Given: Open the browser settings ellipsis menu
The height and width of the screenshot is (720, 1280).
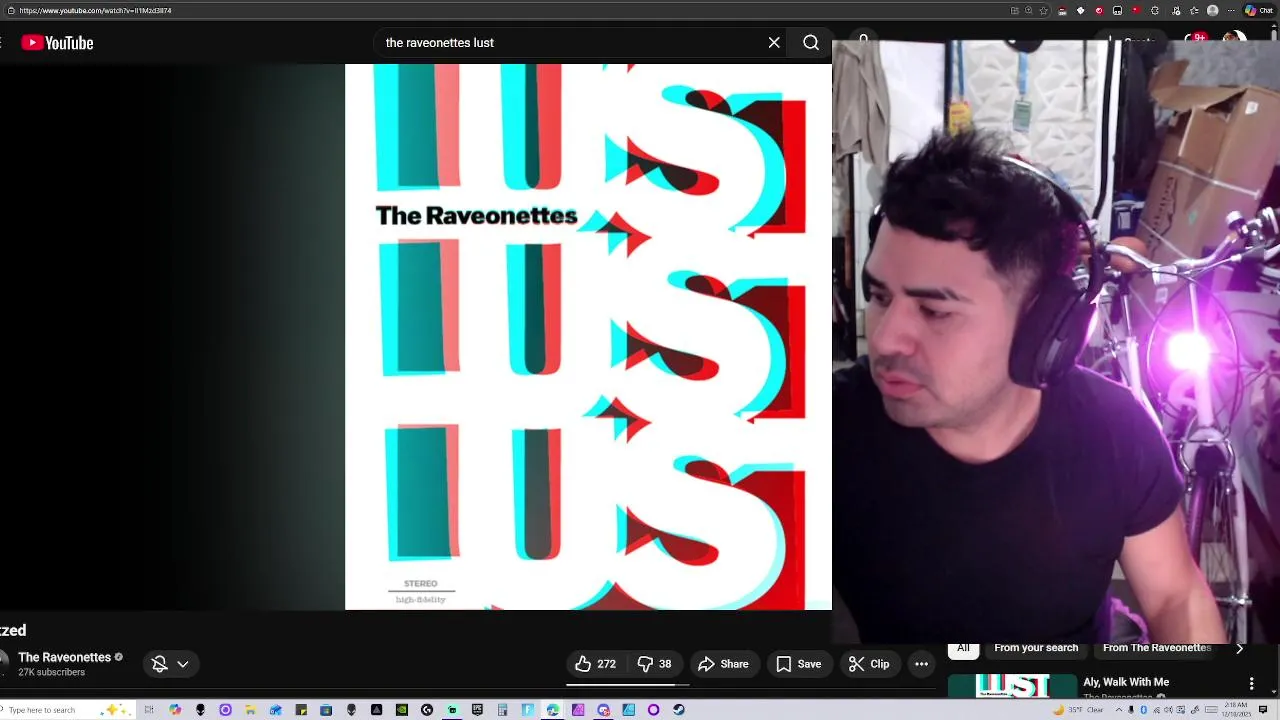Looking at the screenshot, I should pos(1231,10).
